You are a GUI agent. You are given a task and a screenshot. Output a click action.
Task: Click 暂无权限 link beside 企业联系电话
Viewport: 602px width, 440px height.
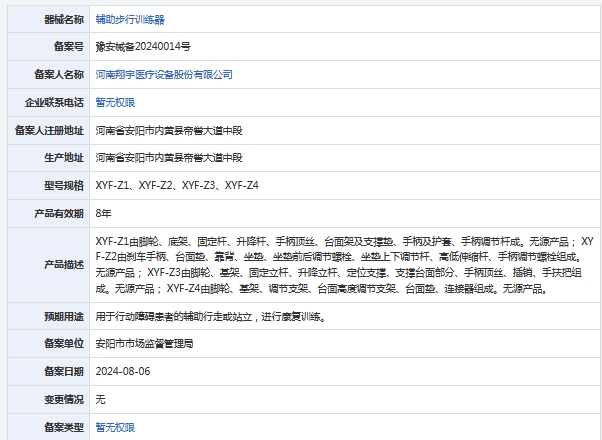coord(115,103)
